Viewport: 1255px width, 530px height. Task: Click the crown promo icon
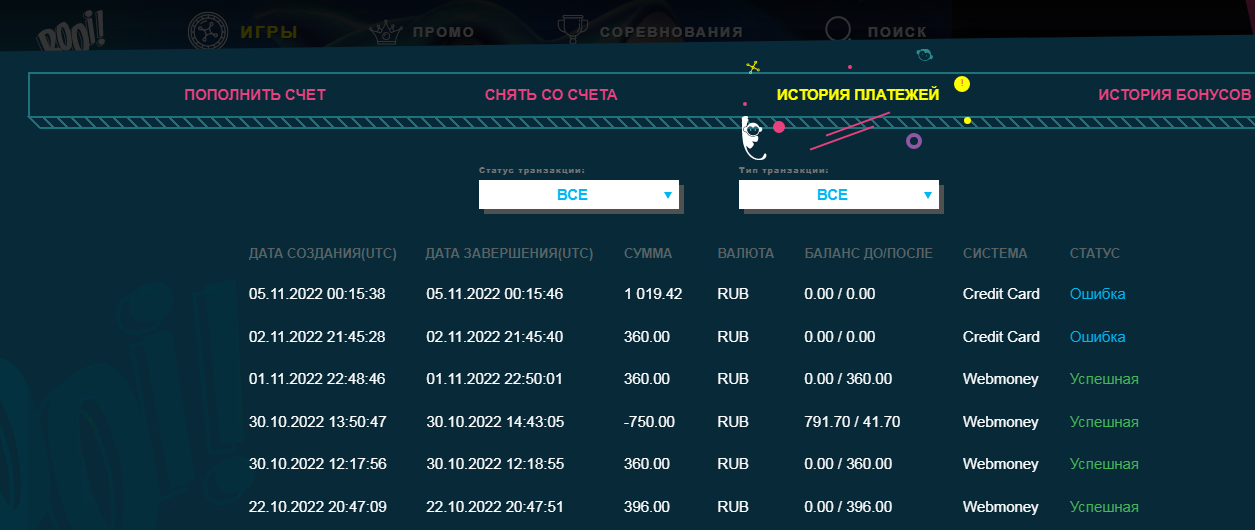(385, 32)
